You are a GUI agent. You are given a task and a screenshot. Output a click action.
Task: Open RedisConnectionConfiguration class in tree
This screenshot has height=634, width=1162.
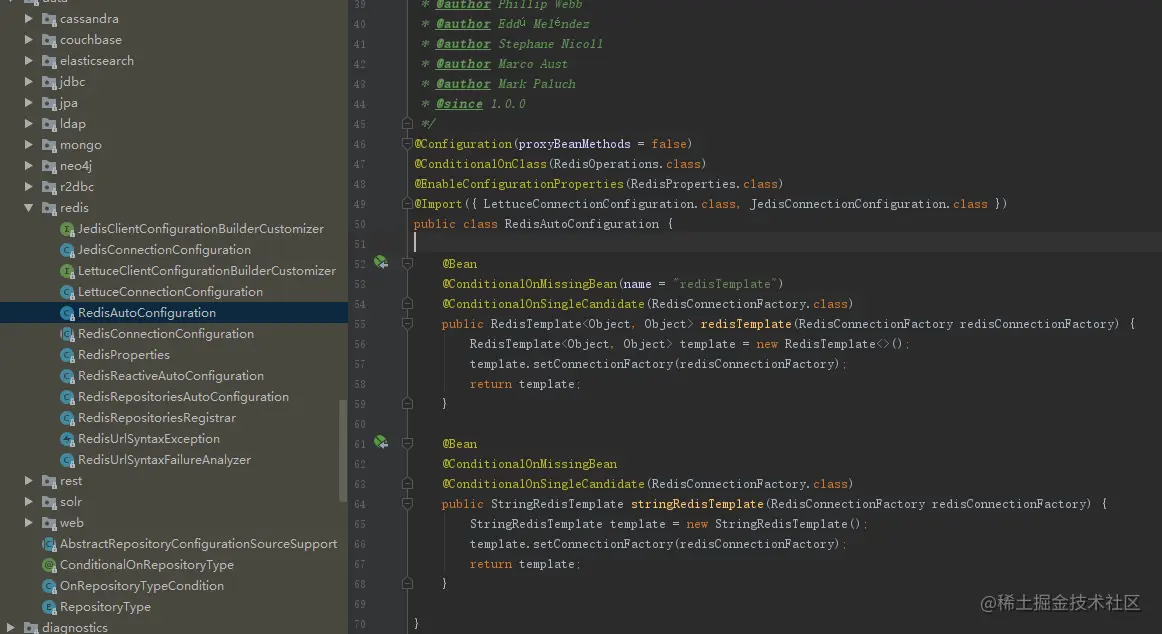pos(165,333)
